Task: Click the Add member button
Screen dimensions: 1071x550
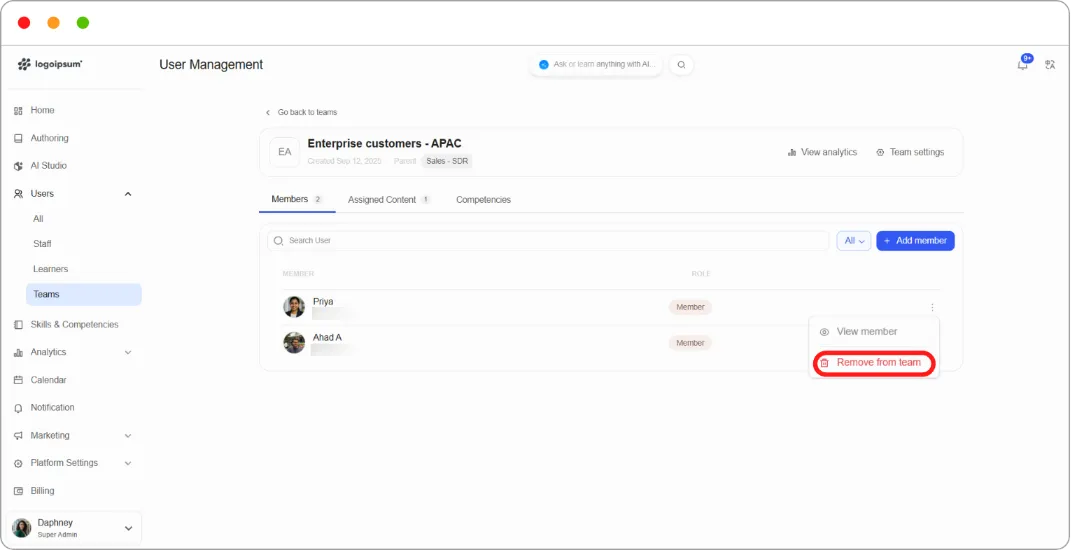Action: 915,240
